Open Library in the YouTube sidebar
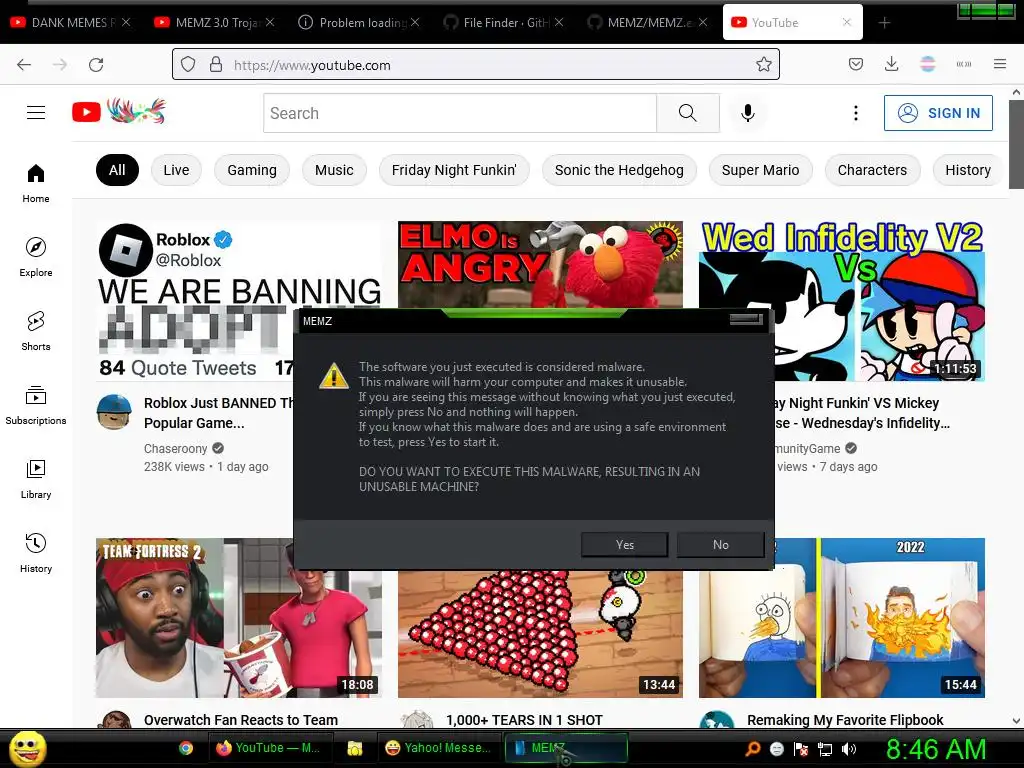Image resolution: width=1024 pixels, height=768 pixels. (x=36, y=479)
